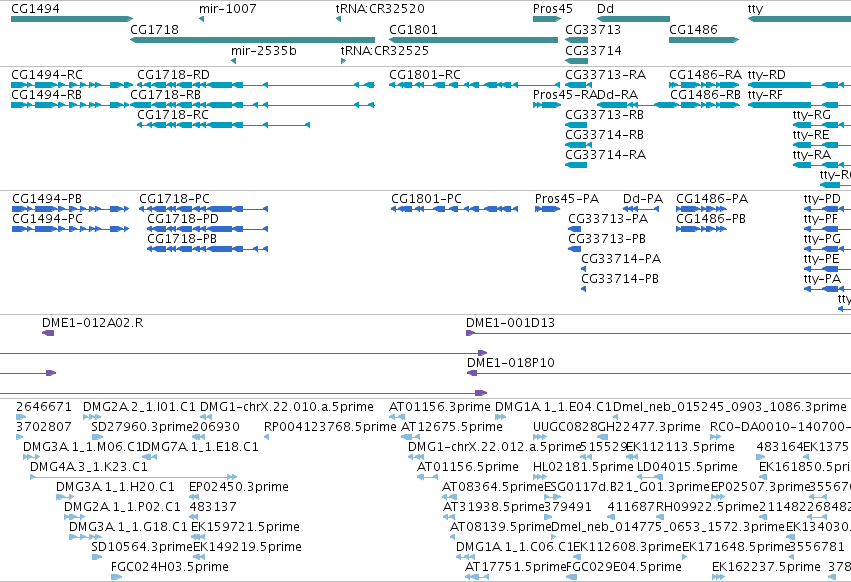851x582 pixels.
Task: Select the CG1494 gene feature bar
Action: pyautogui.click(x=72, y=19)
